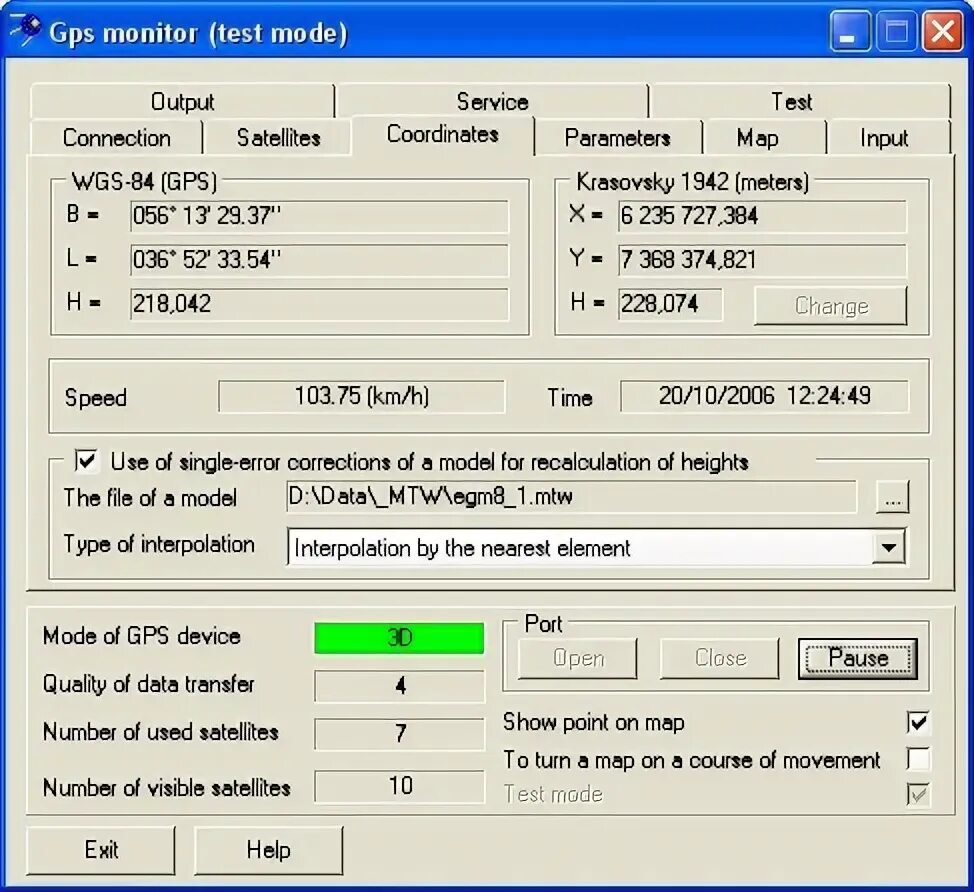Screen dimensions: 974x892
Task: Click the satellite app icon in title bar
Action: 26,30
